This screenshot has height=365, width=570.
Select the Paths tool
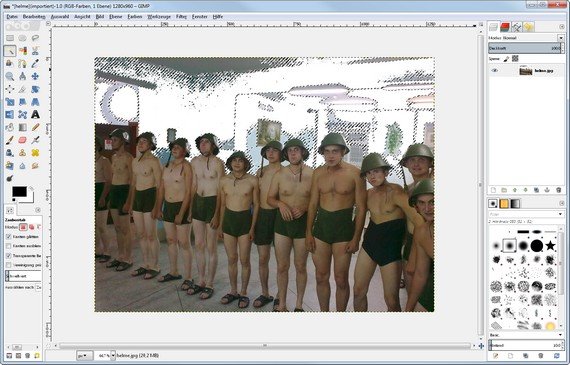tap(23, 64)
